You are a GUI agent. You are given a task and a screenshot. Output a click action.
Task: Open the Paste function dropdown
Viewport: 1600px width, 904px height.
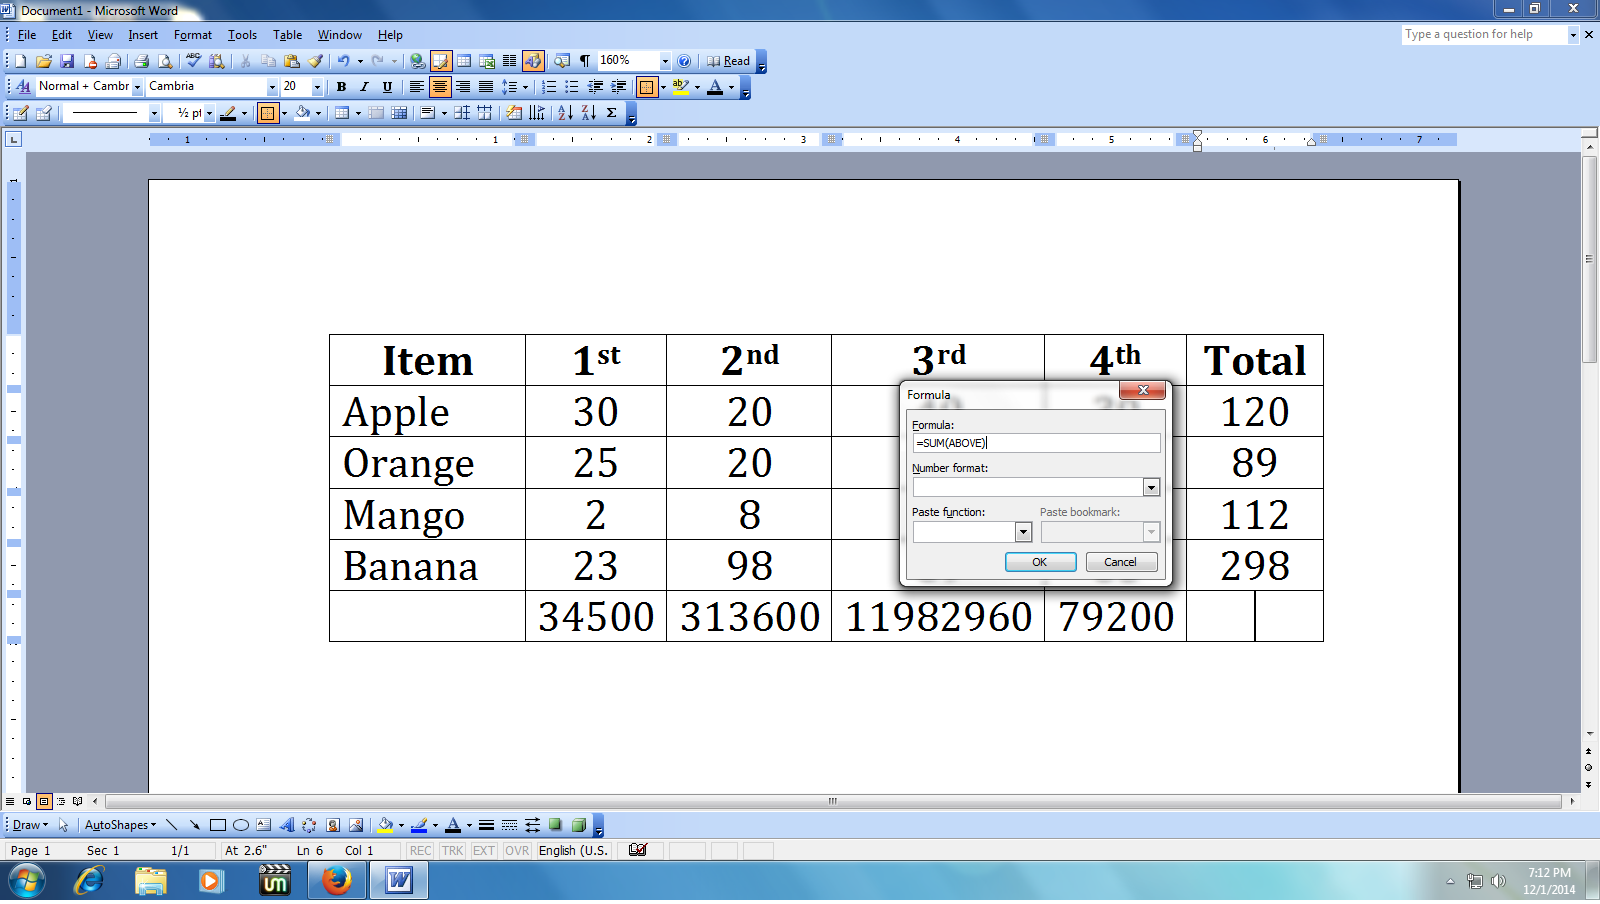pyautogui.click(x=1023, y=532)
